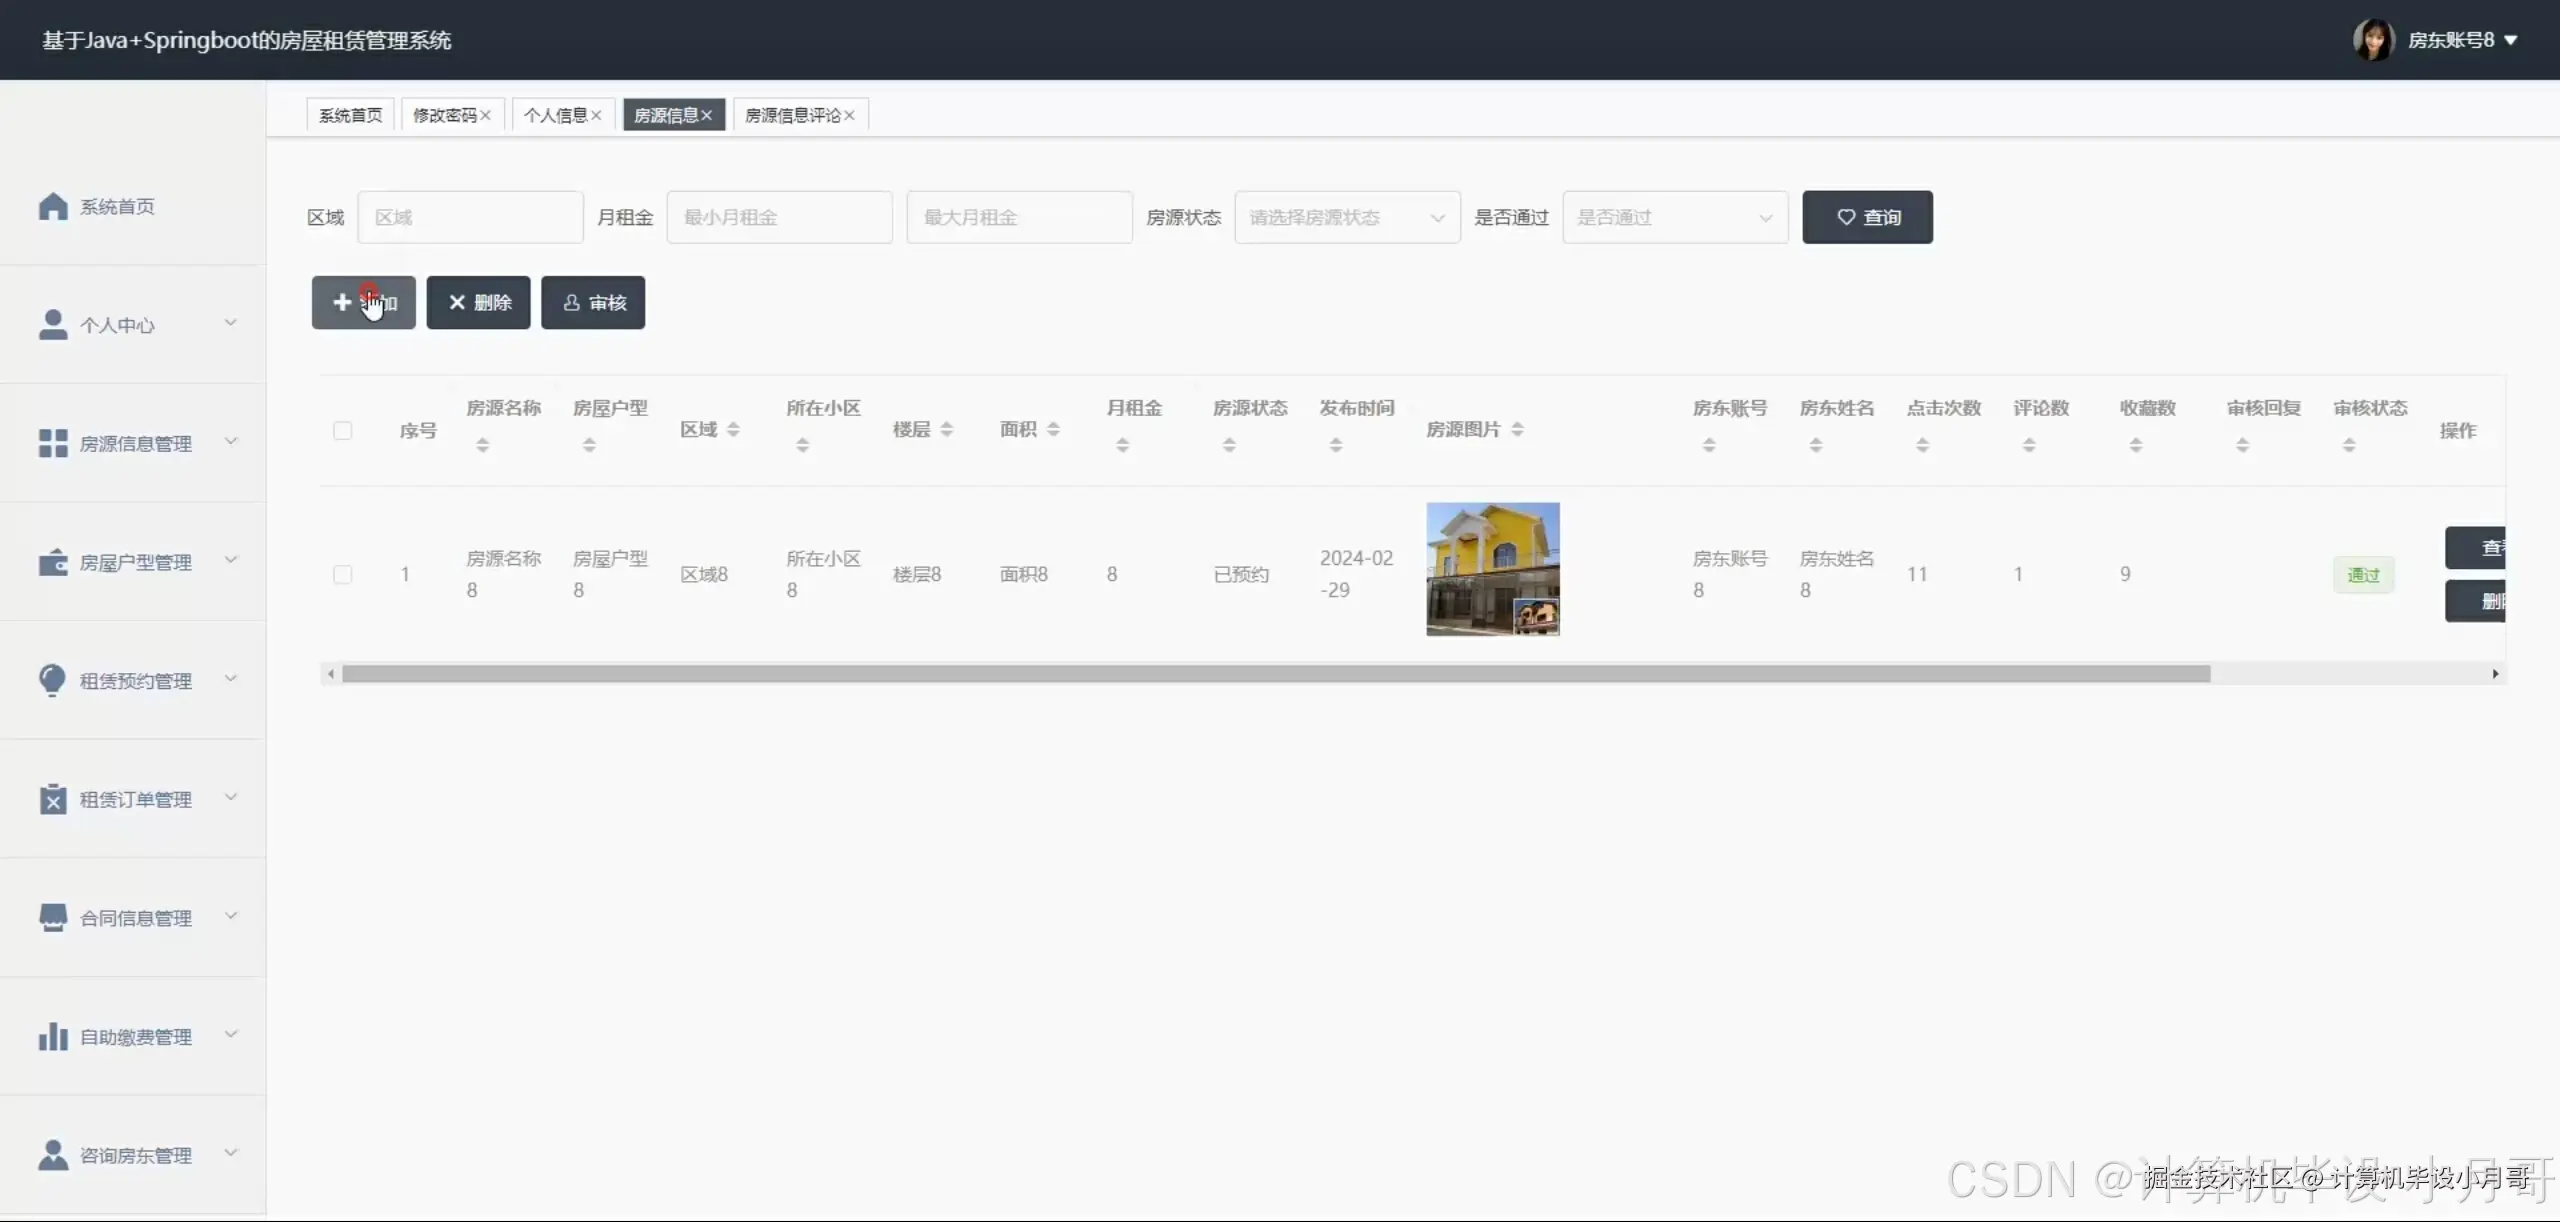This screenshot has height=1222, width=2560.
Task: Click the clipboard icon beside 租赁订单管理
Action: pos(53,799)
